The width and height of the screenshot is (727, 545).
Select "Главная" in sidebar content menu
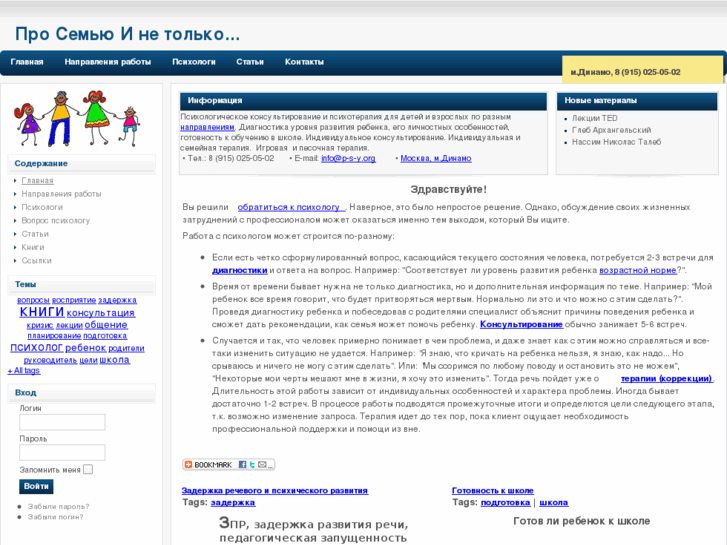tap(38, 180)
